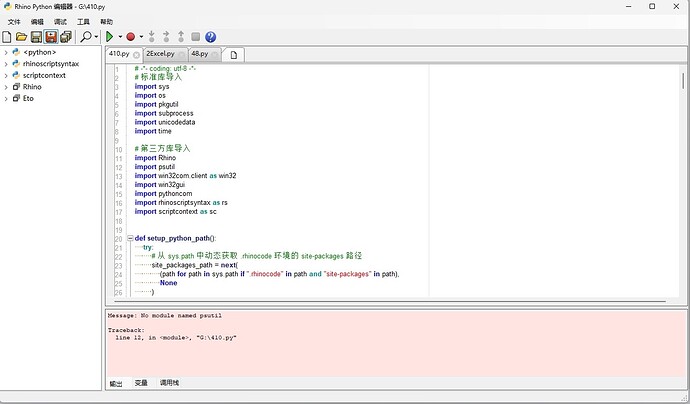The image size is (690, 404).
Task: Switch to the 调用栈 call stack tab
Action: click(169, 383)
